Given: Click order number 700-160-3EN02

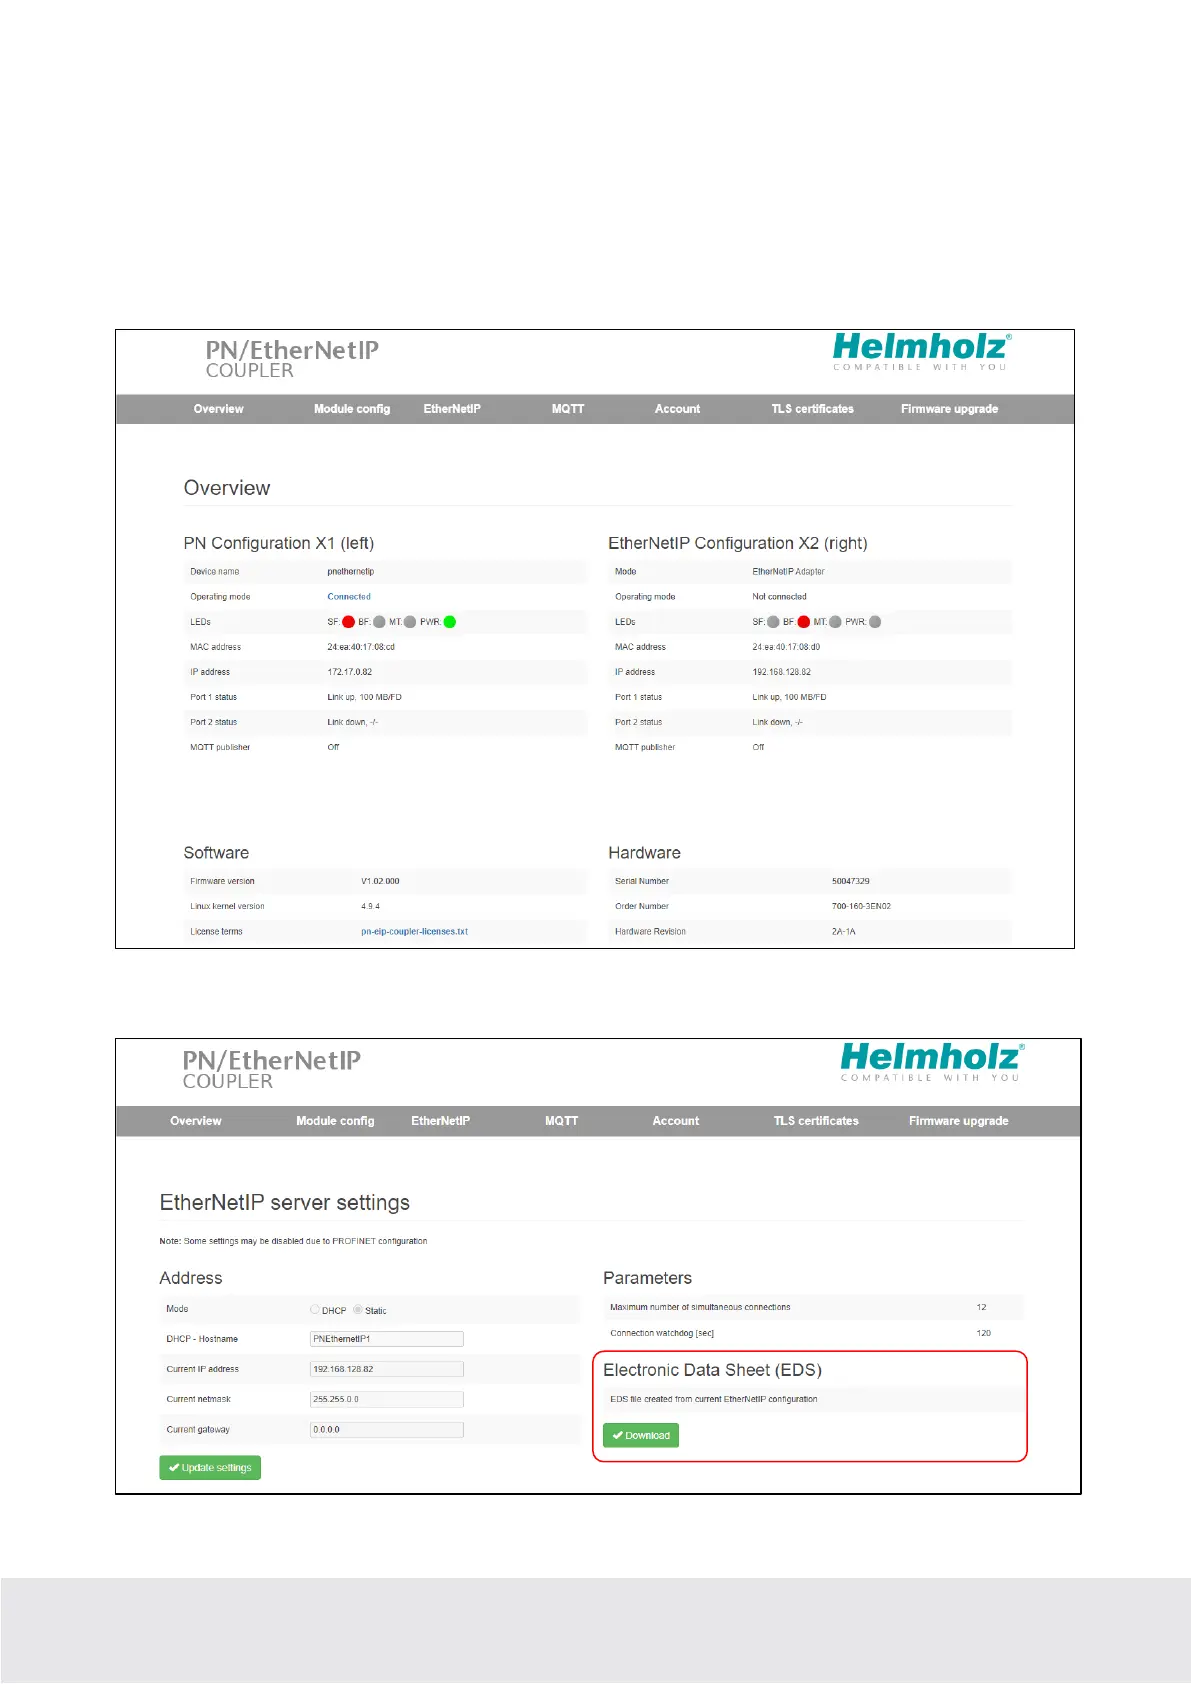Looking at the screenshot, I should coord(861,907).
